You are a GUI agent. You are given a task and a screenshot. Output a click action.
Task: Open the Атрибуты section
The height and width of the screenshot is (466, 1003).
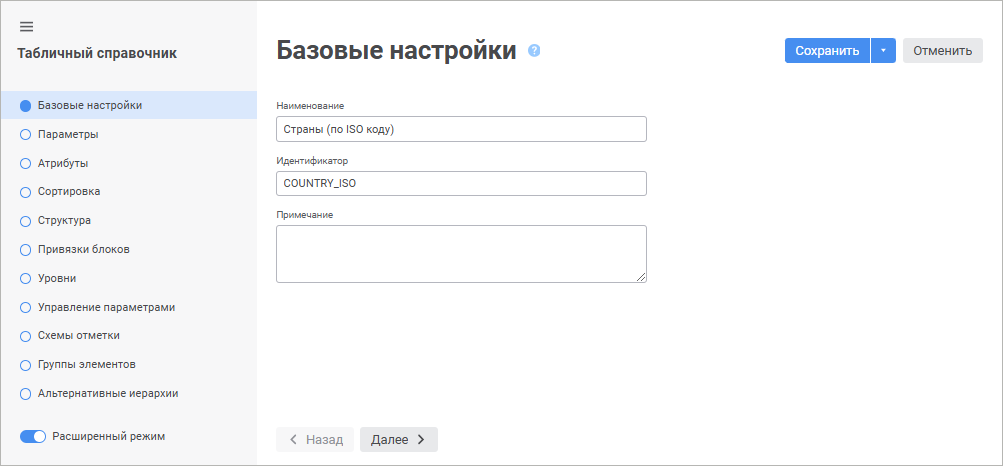click(x=63, y=163)
